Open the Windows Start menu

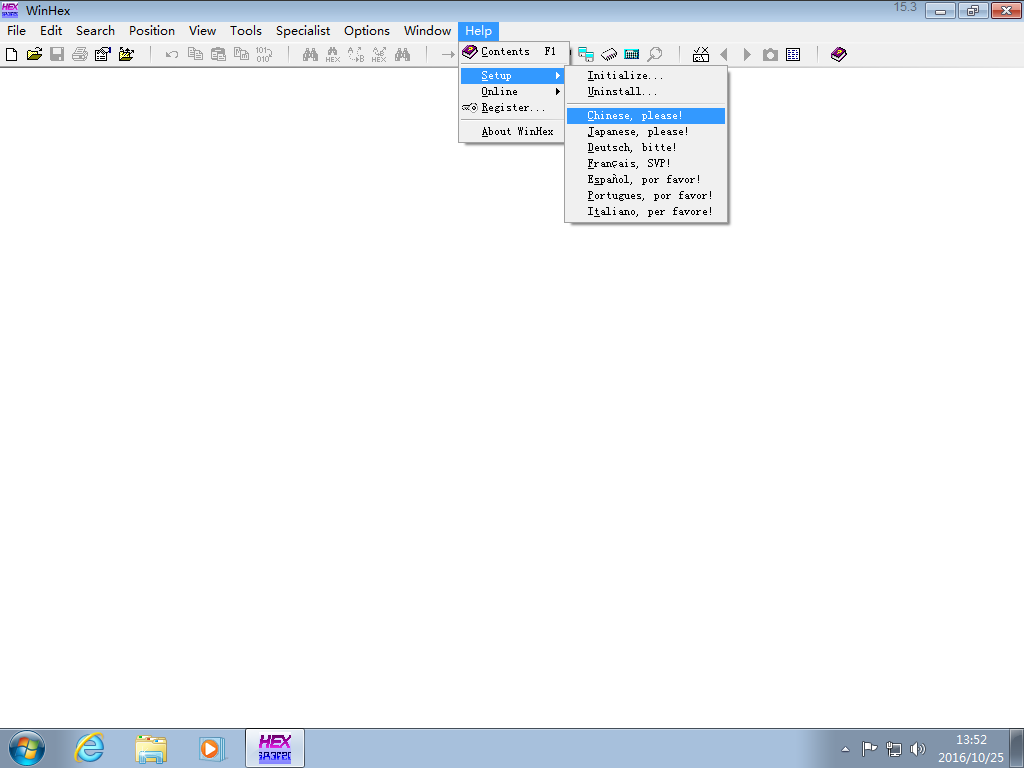pyautogui.click(x=27, y=748)
